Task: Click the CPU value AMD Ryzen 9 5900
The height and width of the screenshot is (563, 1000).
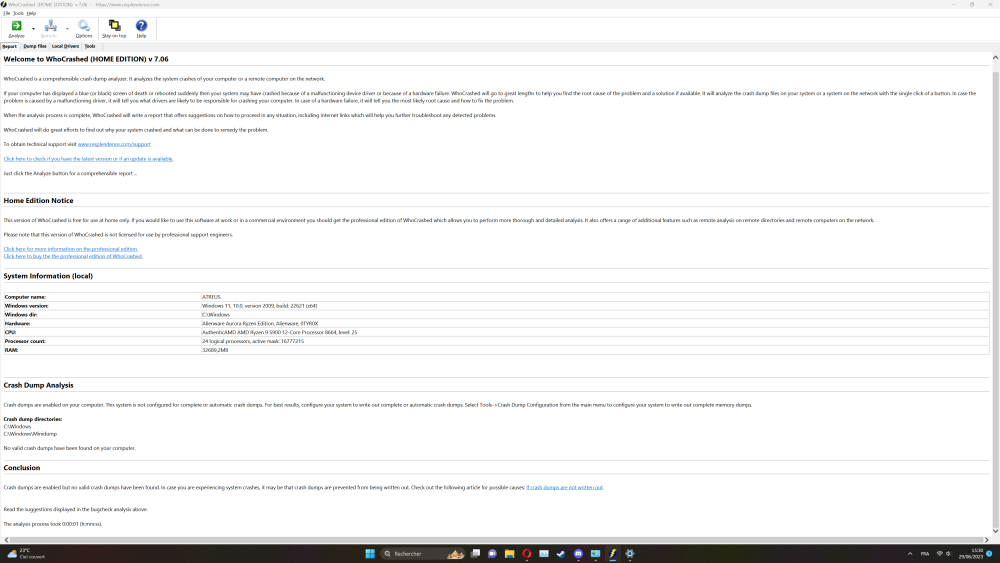Action: 279,332
